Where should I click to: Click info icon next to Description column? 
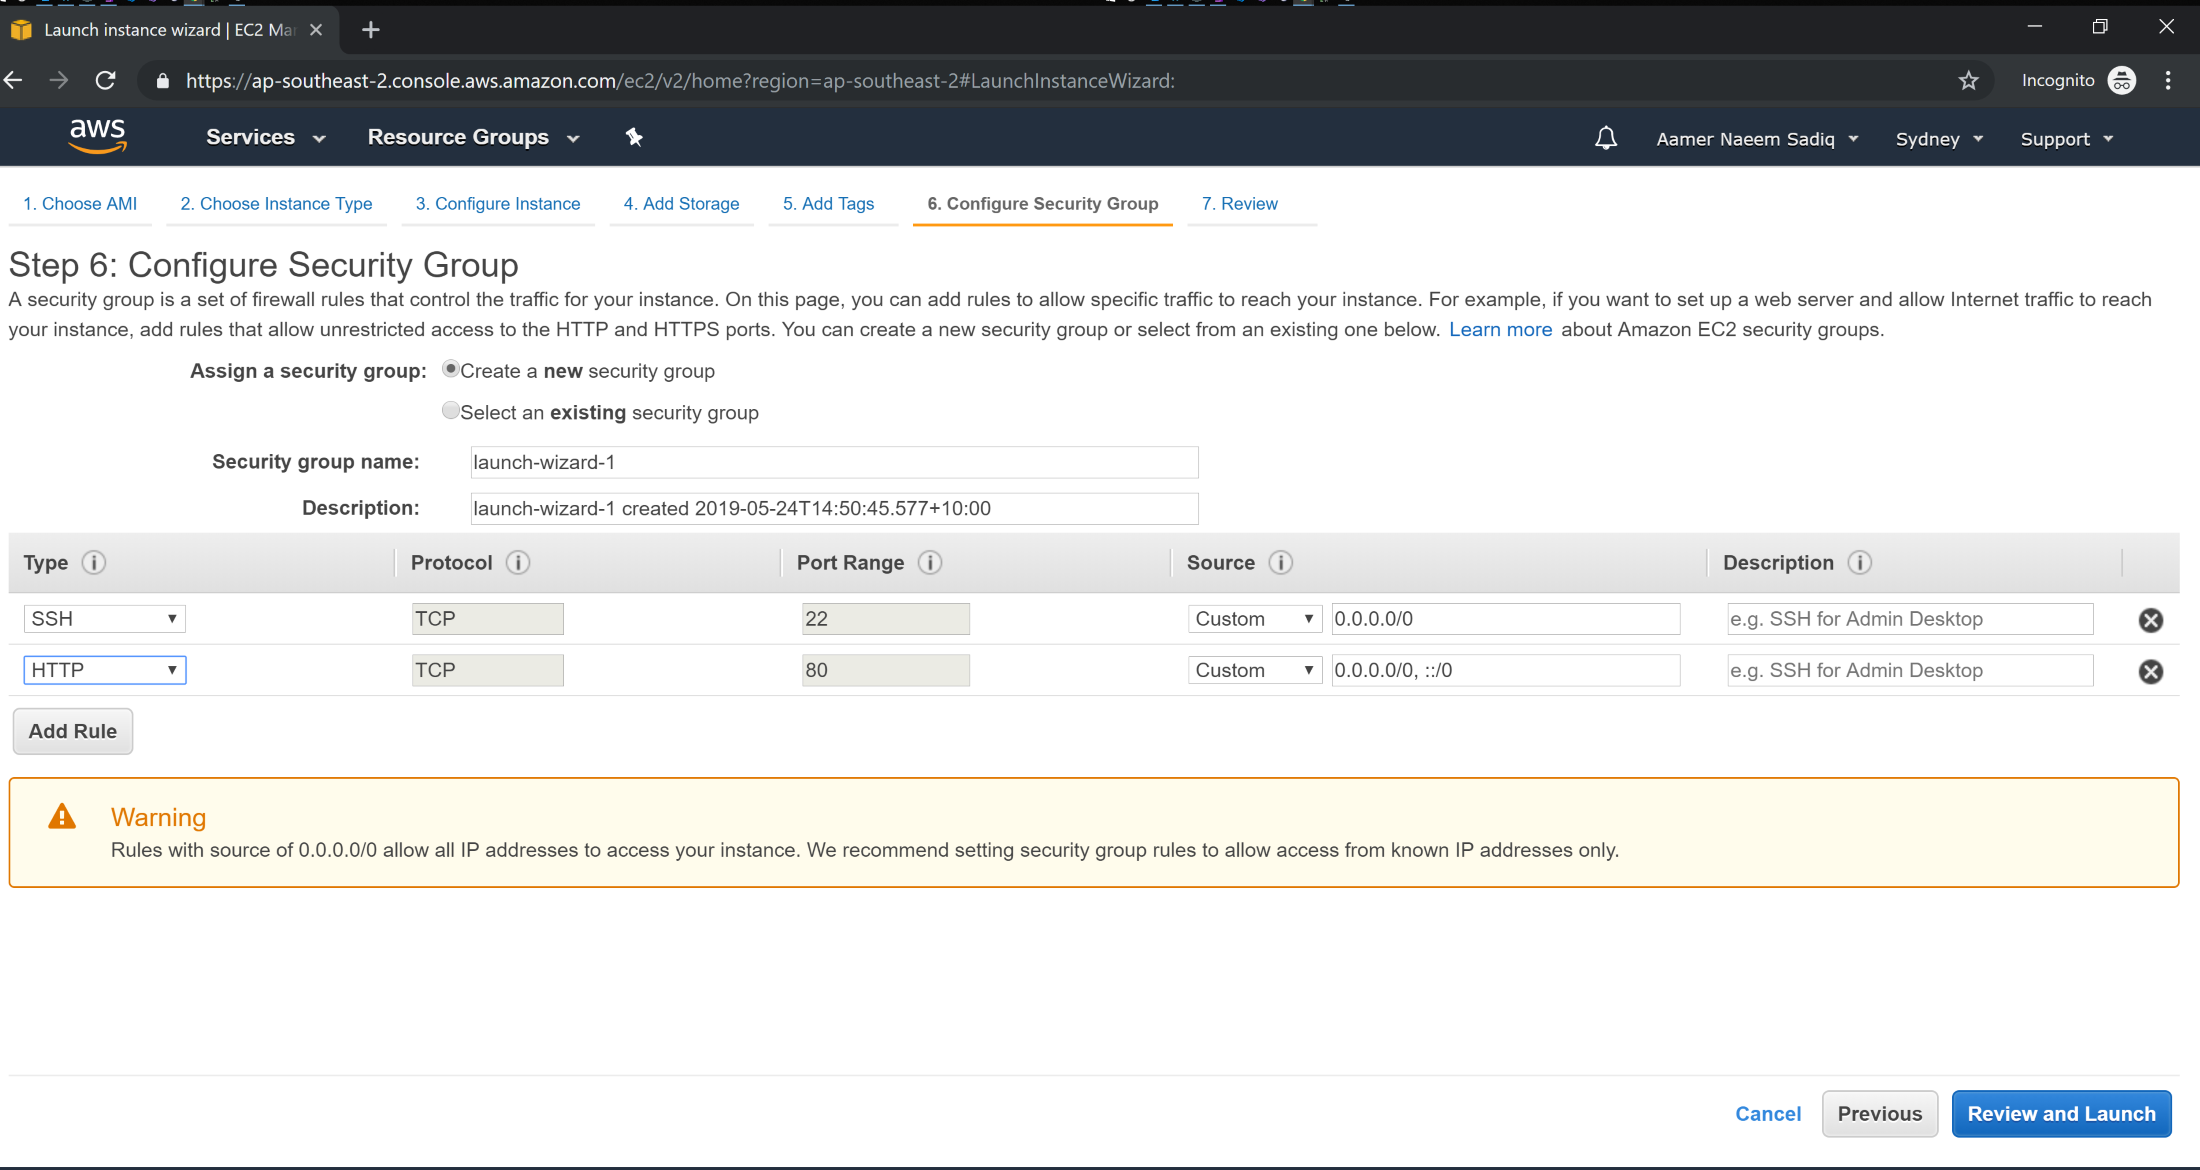click(x=1860, y=562)
